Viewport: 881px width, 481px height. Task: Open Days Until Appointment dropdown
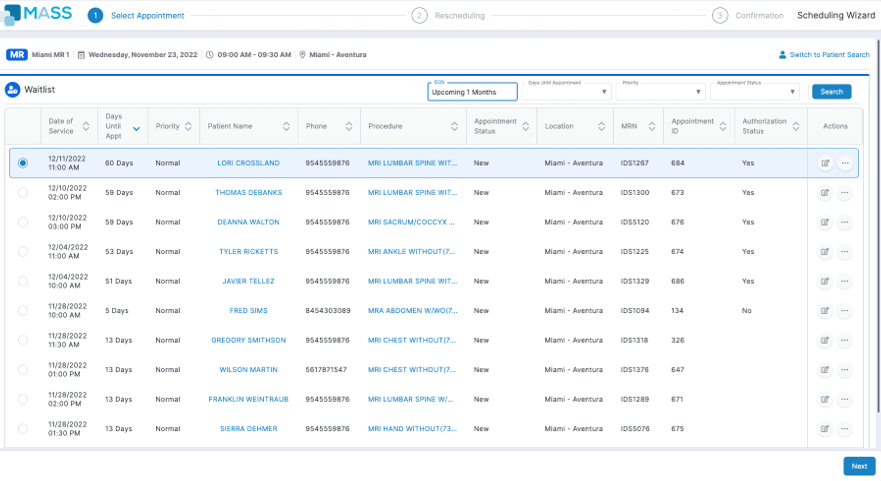click(566, 92)
